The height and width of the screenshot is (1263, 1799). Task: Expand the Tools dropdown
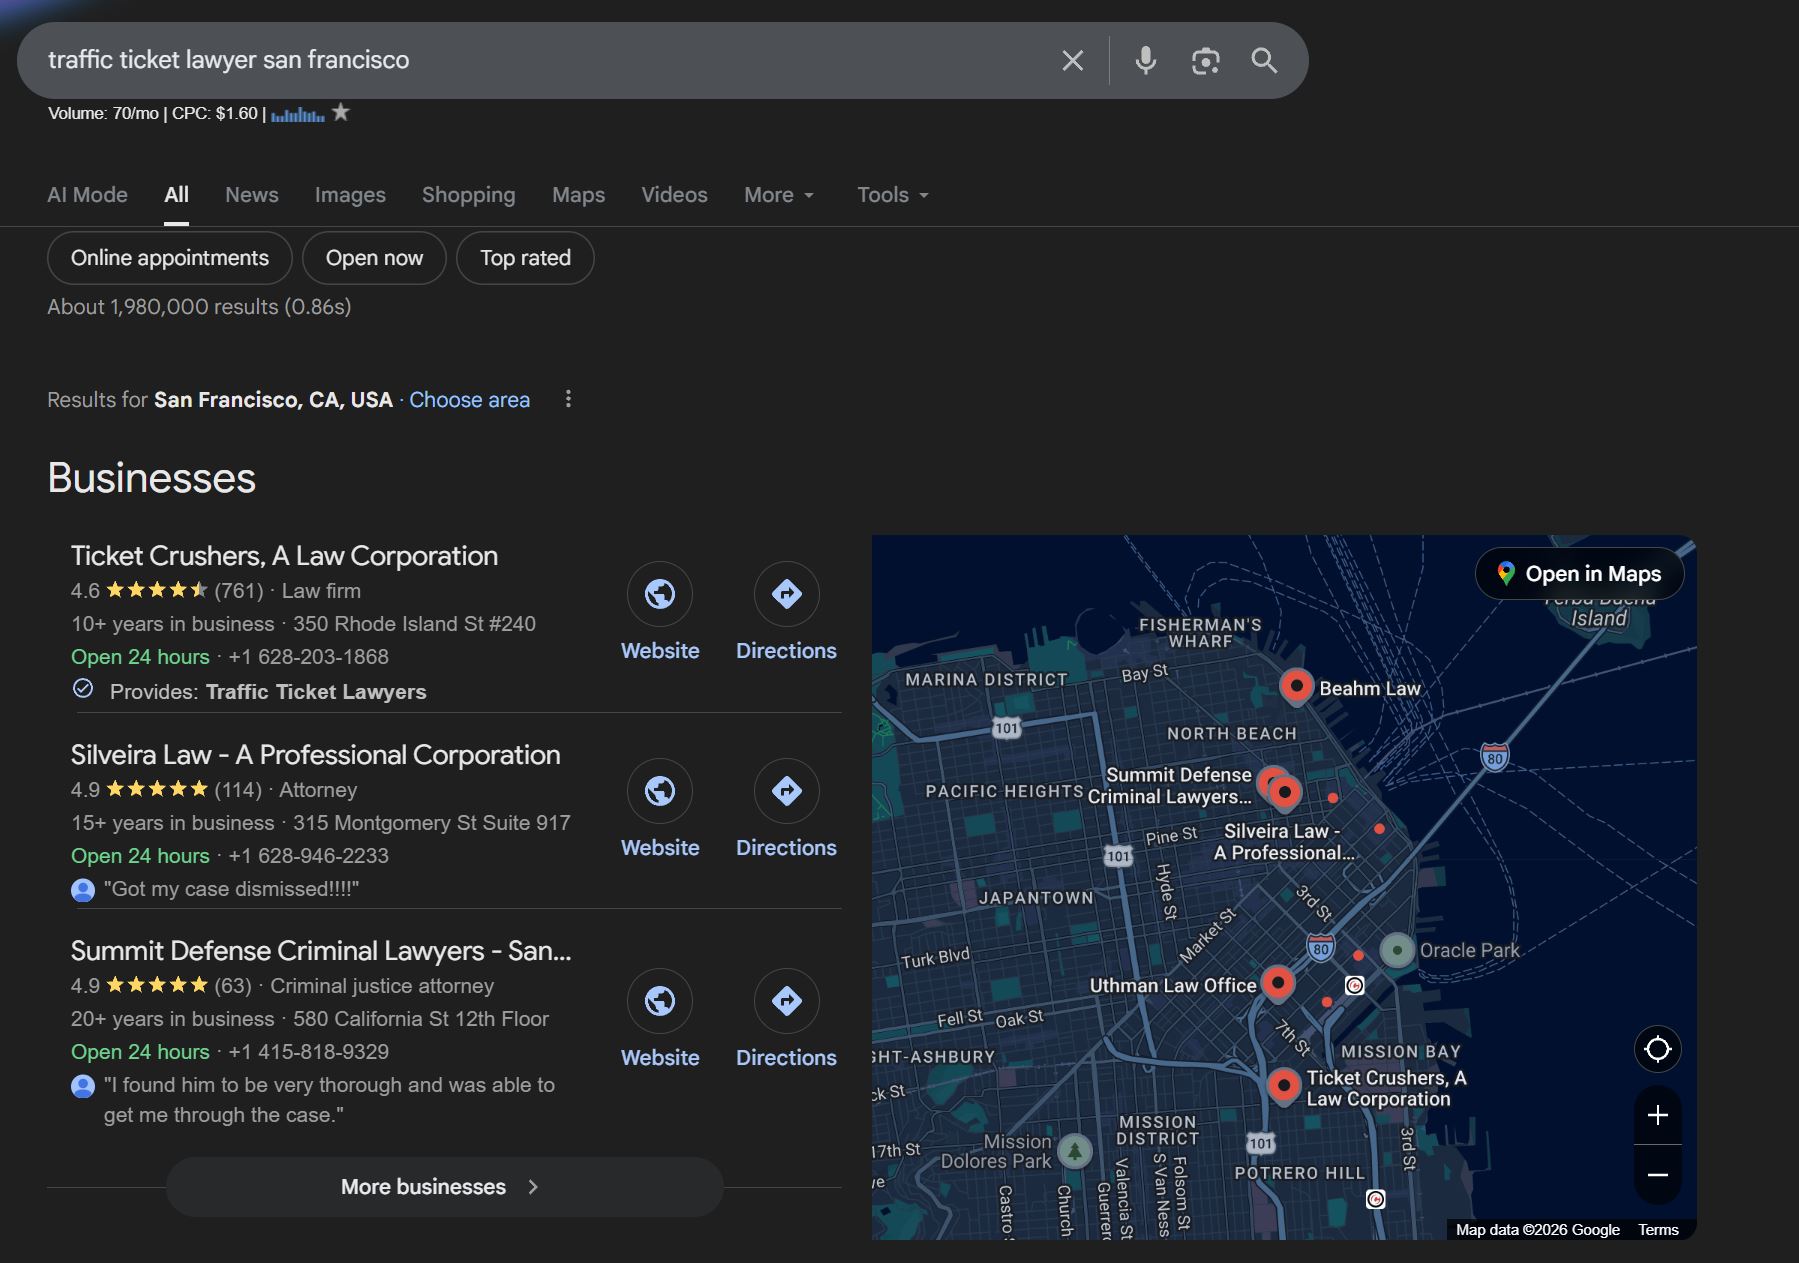pos(890,195)
